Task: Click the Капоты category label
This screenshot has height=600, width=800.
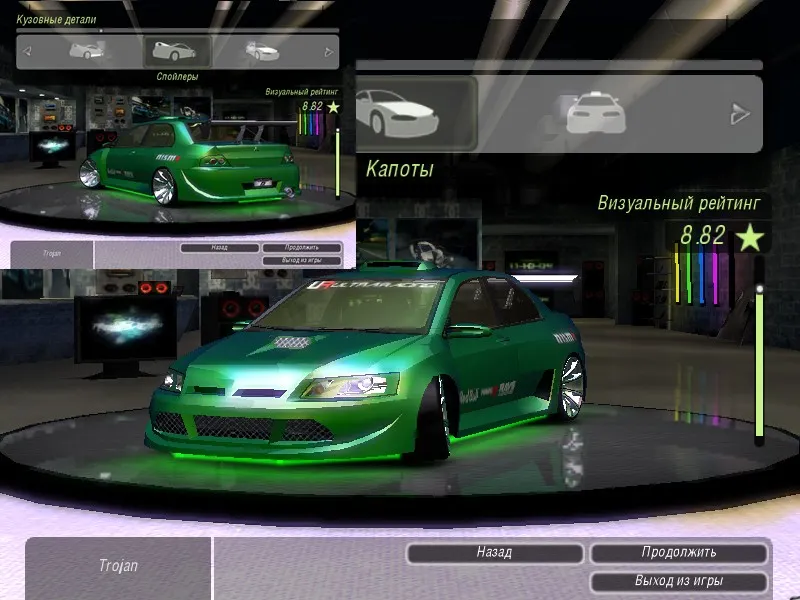Action: pyautogui.click(x=399, y=169)
